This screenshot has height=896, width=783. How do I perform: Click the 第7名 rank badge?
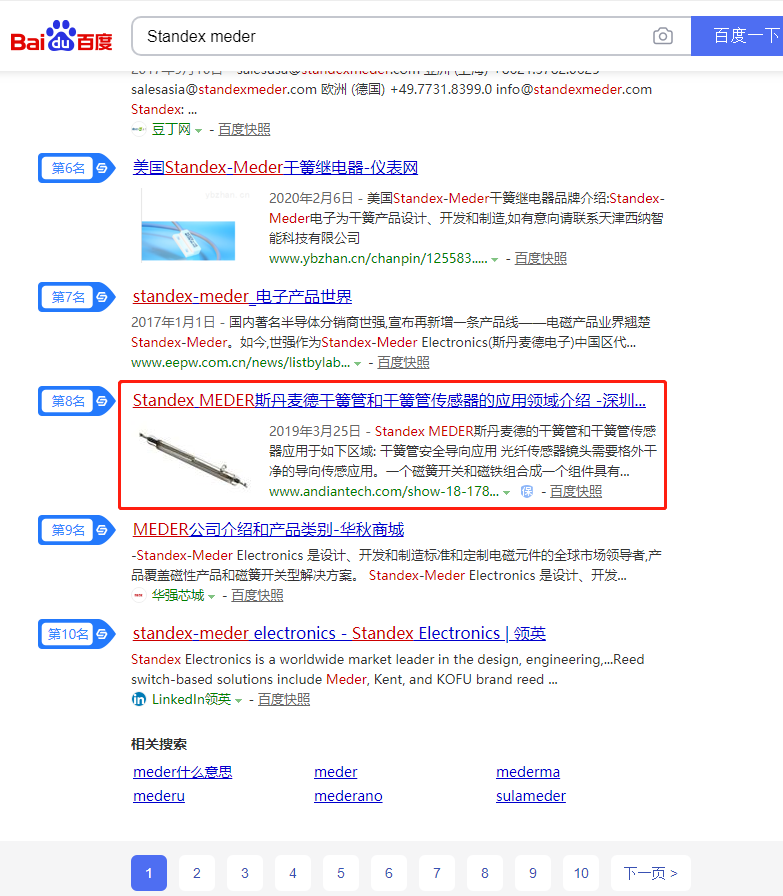(x=77, y=297)
